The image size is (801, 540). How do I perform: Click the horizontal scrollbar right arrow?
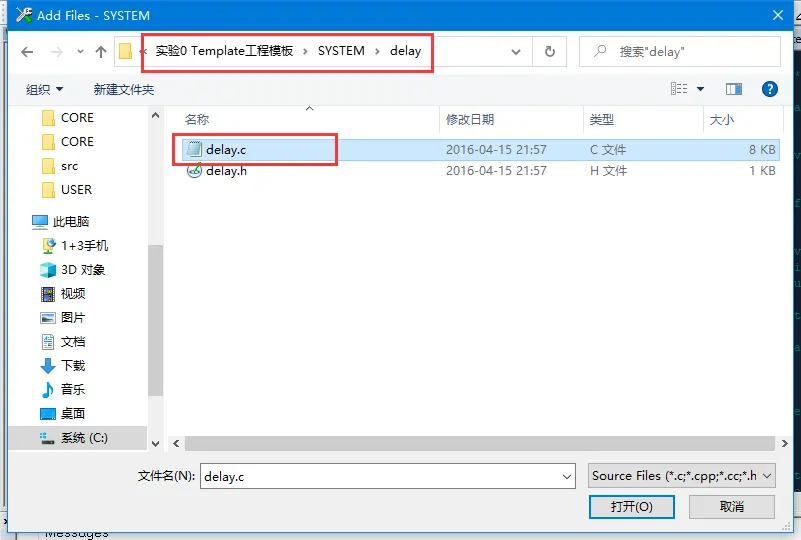785,443
